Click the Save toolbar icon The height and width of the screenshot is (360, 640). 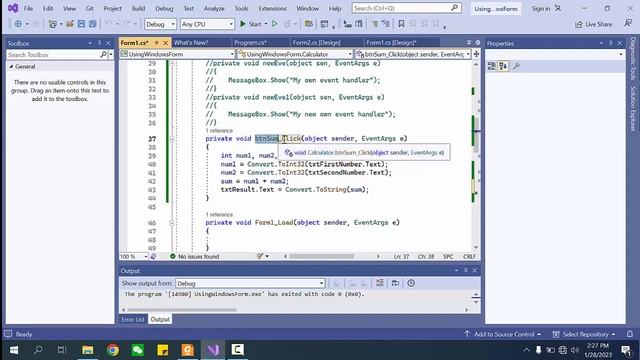click(x=81, y=24)
